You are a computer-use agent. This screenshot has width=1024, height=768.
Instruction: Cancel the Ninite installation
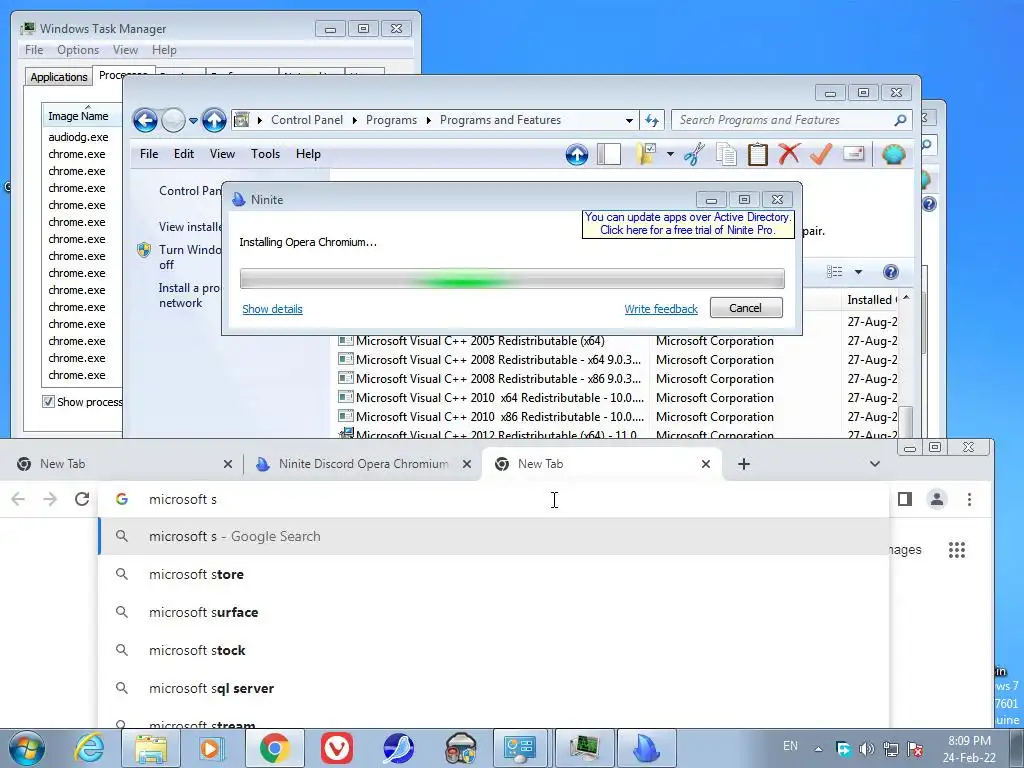coord(746,308)
